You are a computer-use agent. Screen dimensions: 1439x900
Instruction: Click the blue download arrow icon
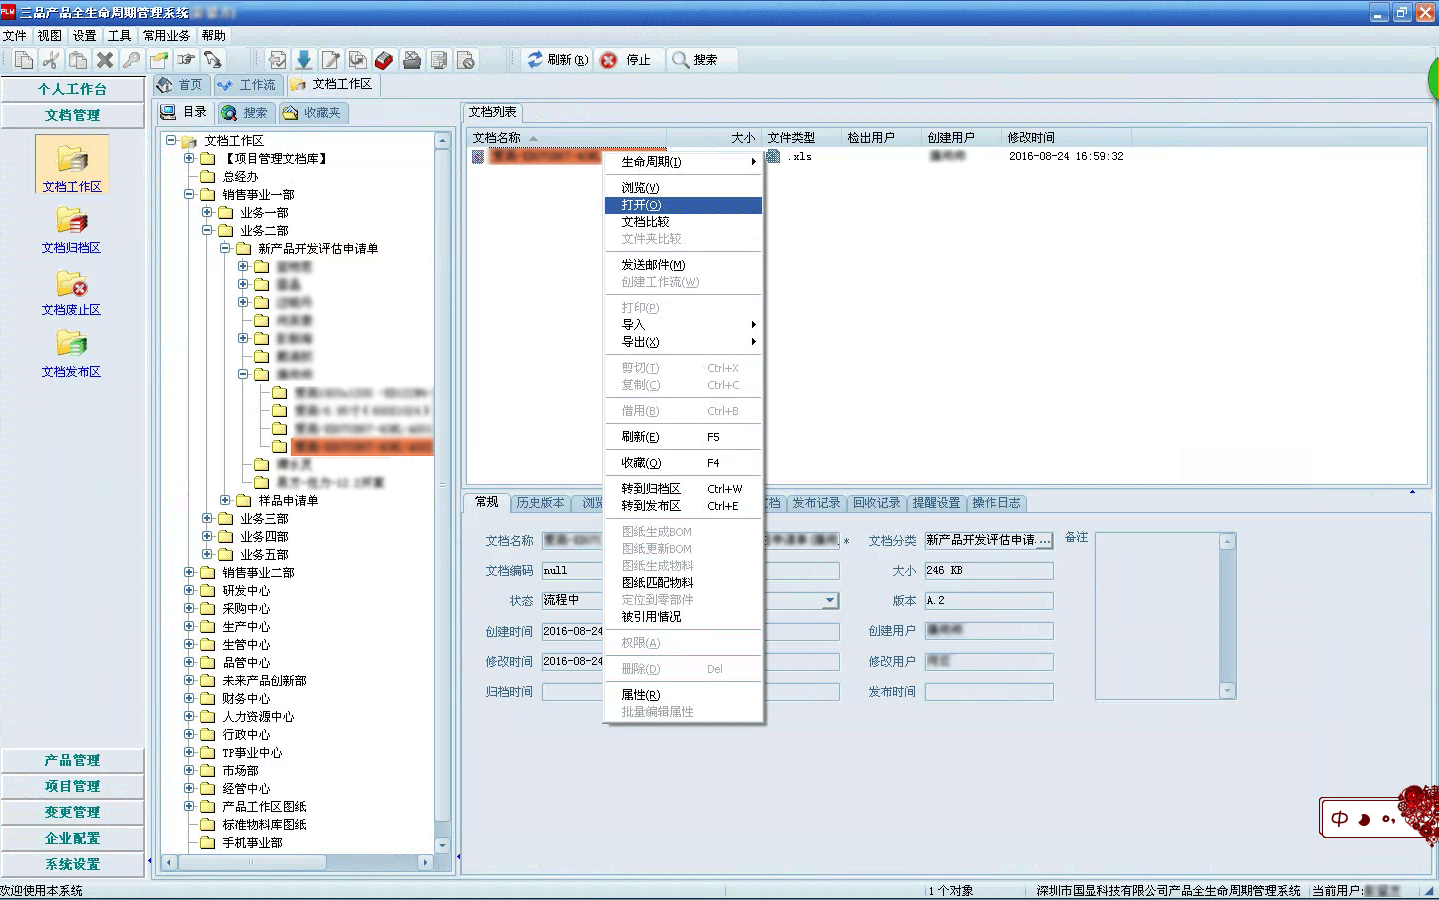[304, 60]
